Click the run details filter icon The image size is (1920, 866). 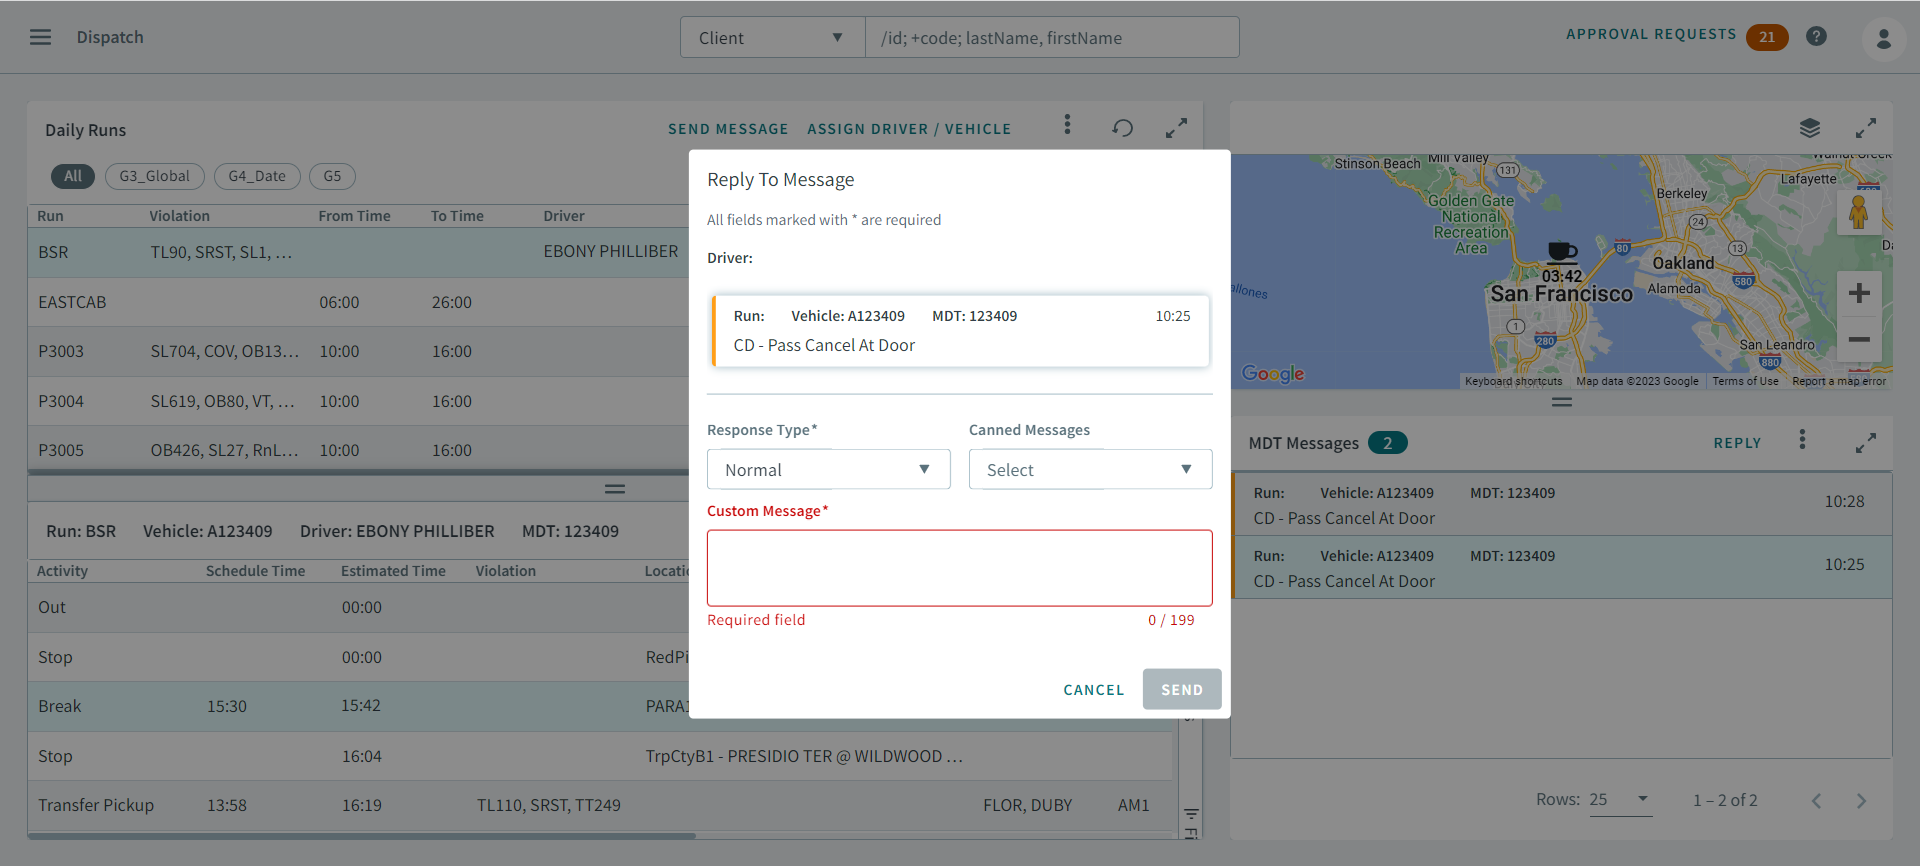pos(1190,813)
